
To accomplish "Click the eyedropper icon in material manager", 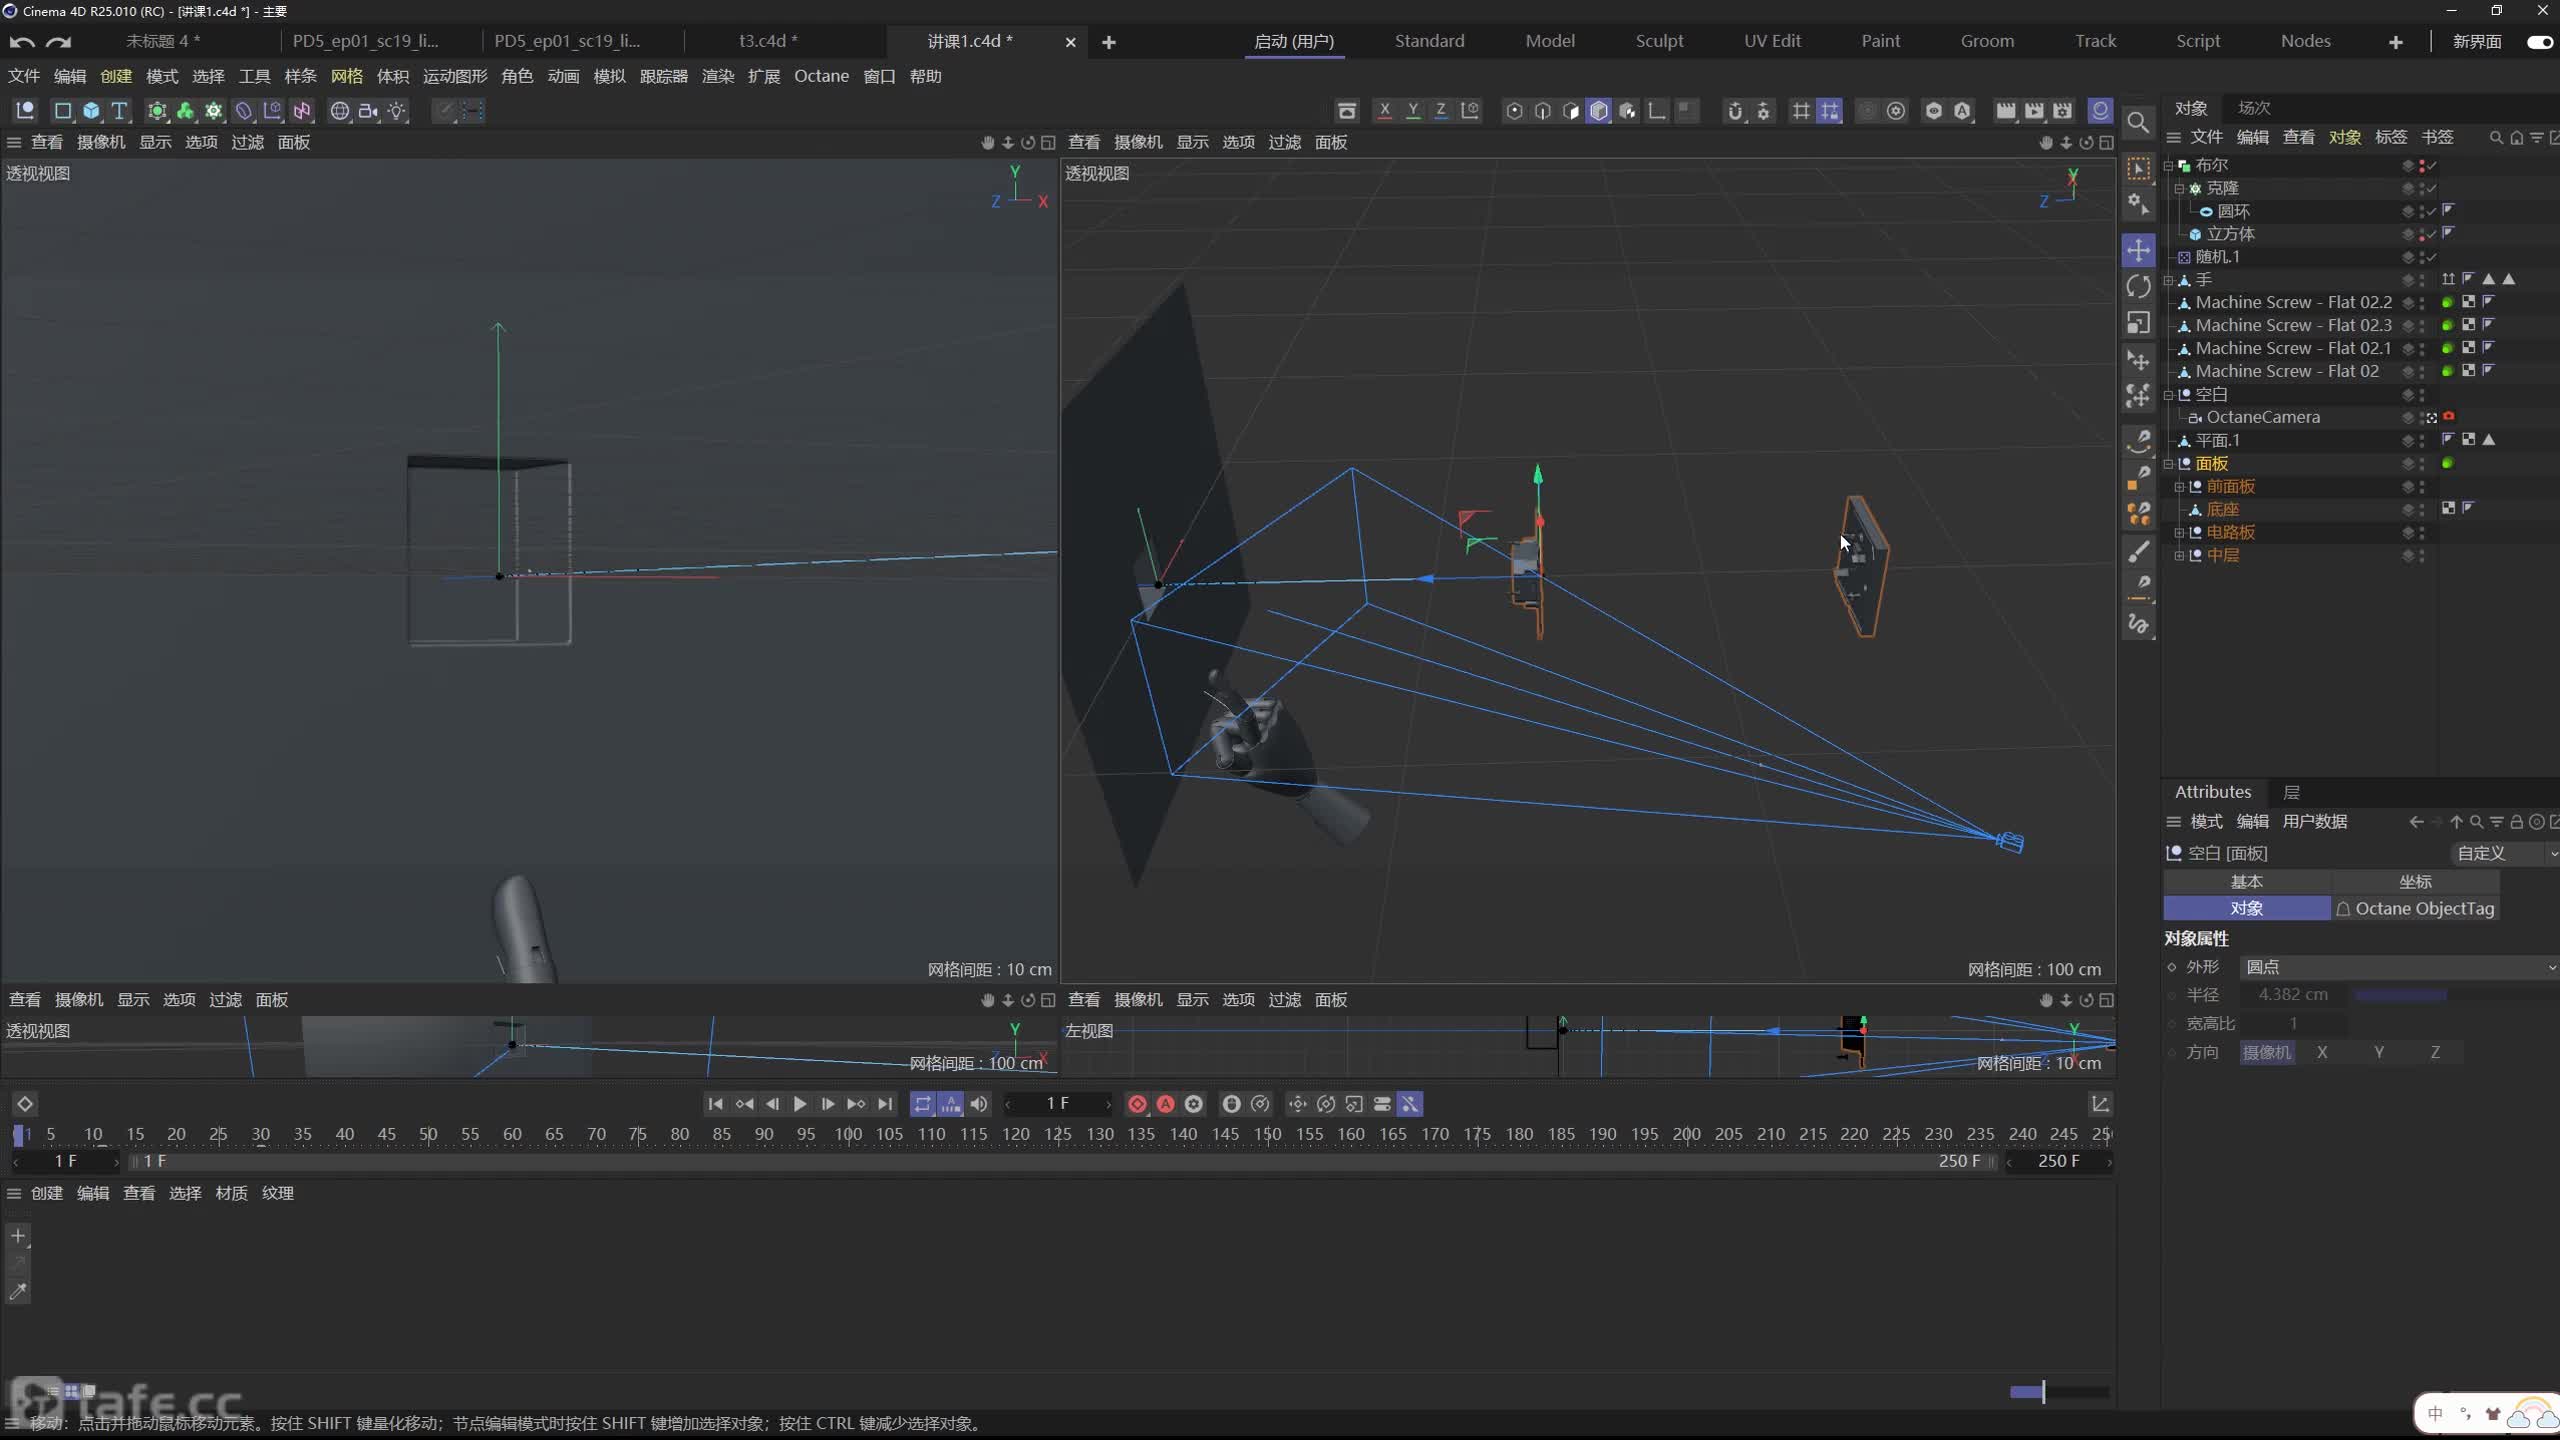I will pyautogui.click(x=18, y=1292).
